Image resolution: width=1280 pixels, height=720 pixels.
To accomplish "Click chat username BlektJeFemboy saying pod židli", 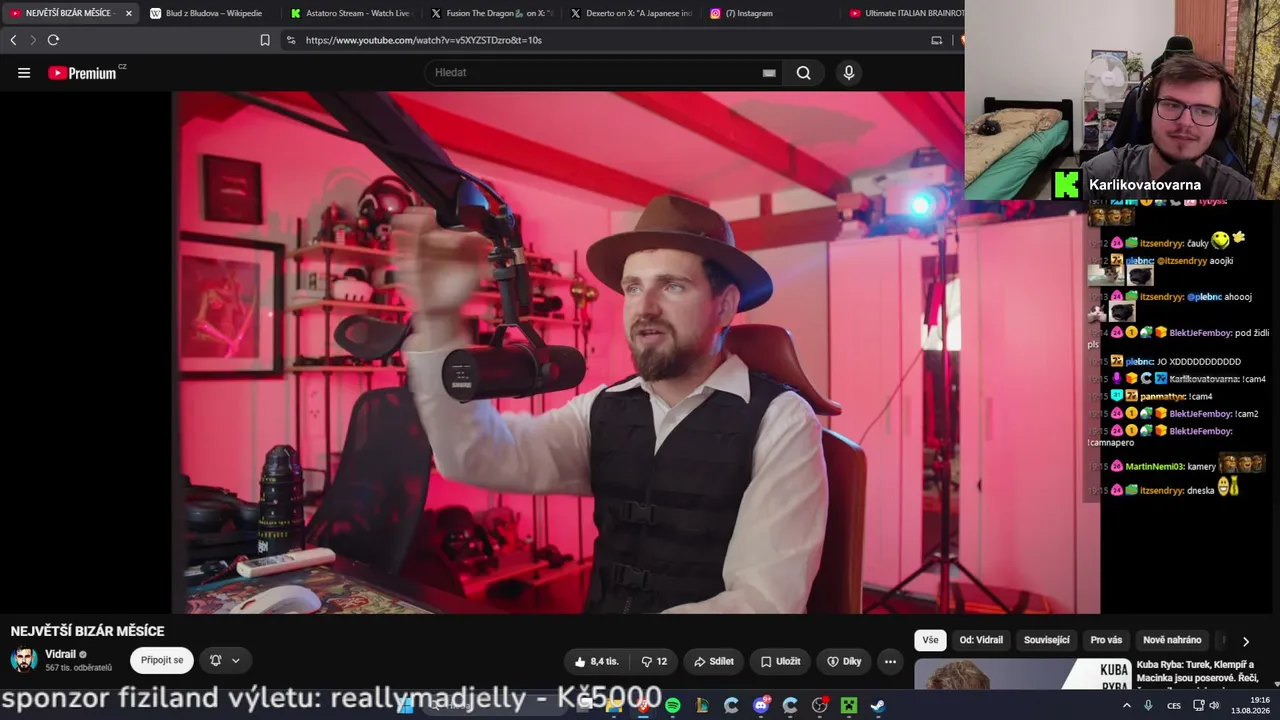I will click(x=1200, y=332).
